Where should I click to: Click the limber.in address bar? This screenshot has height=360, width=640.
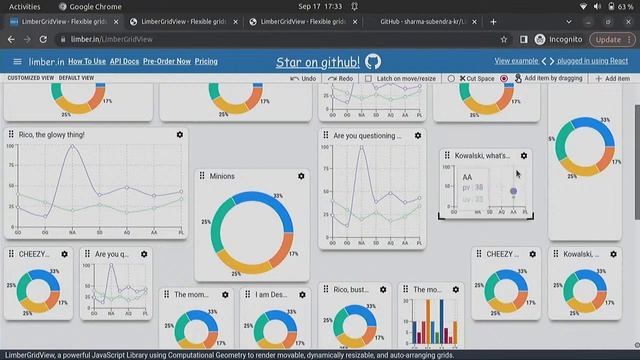(x=278, y=40)
